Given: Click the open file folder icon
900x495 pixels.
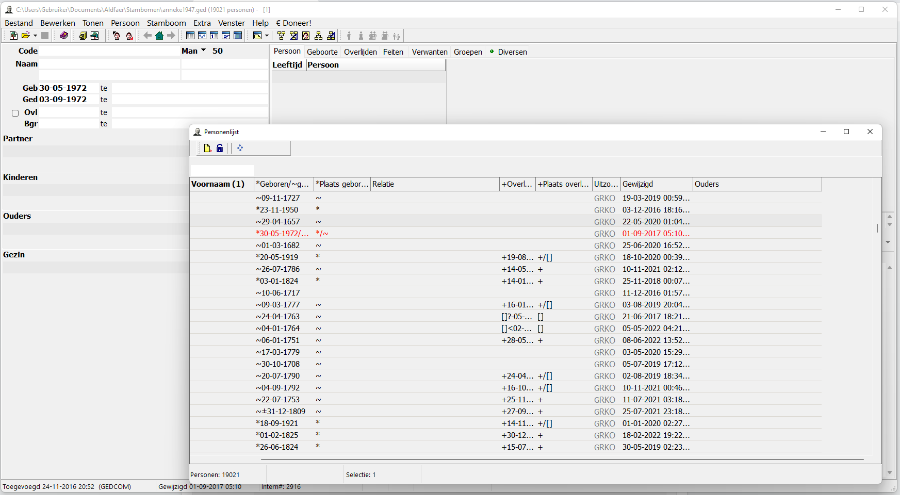Looking at the screenshot, I should 24,36.
